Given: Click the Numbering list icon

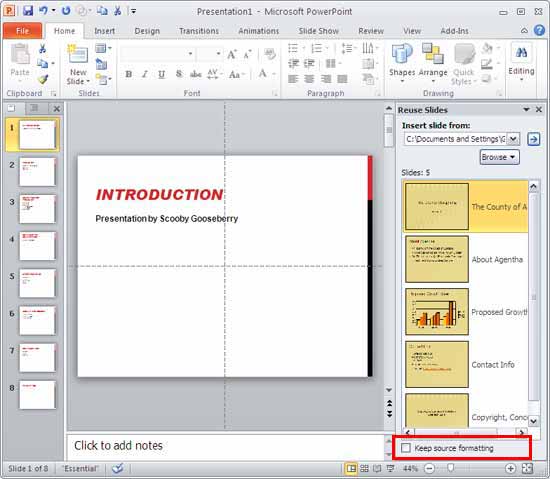Looking at the screenshot, I should [x=316, y=48].
